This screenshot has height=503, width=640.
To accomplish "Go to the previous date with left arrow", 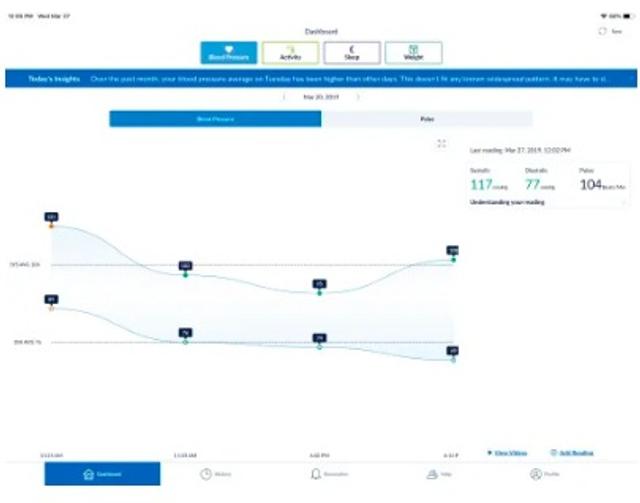I will (284, 97).
